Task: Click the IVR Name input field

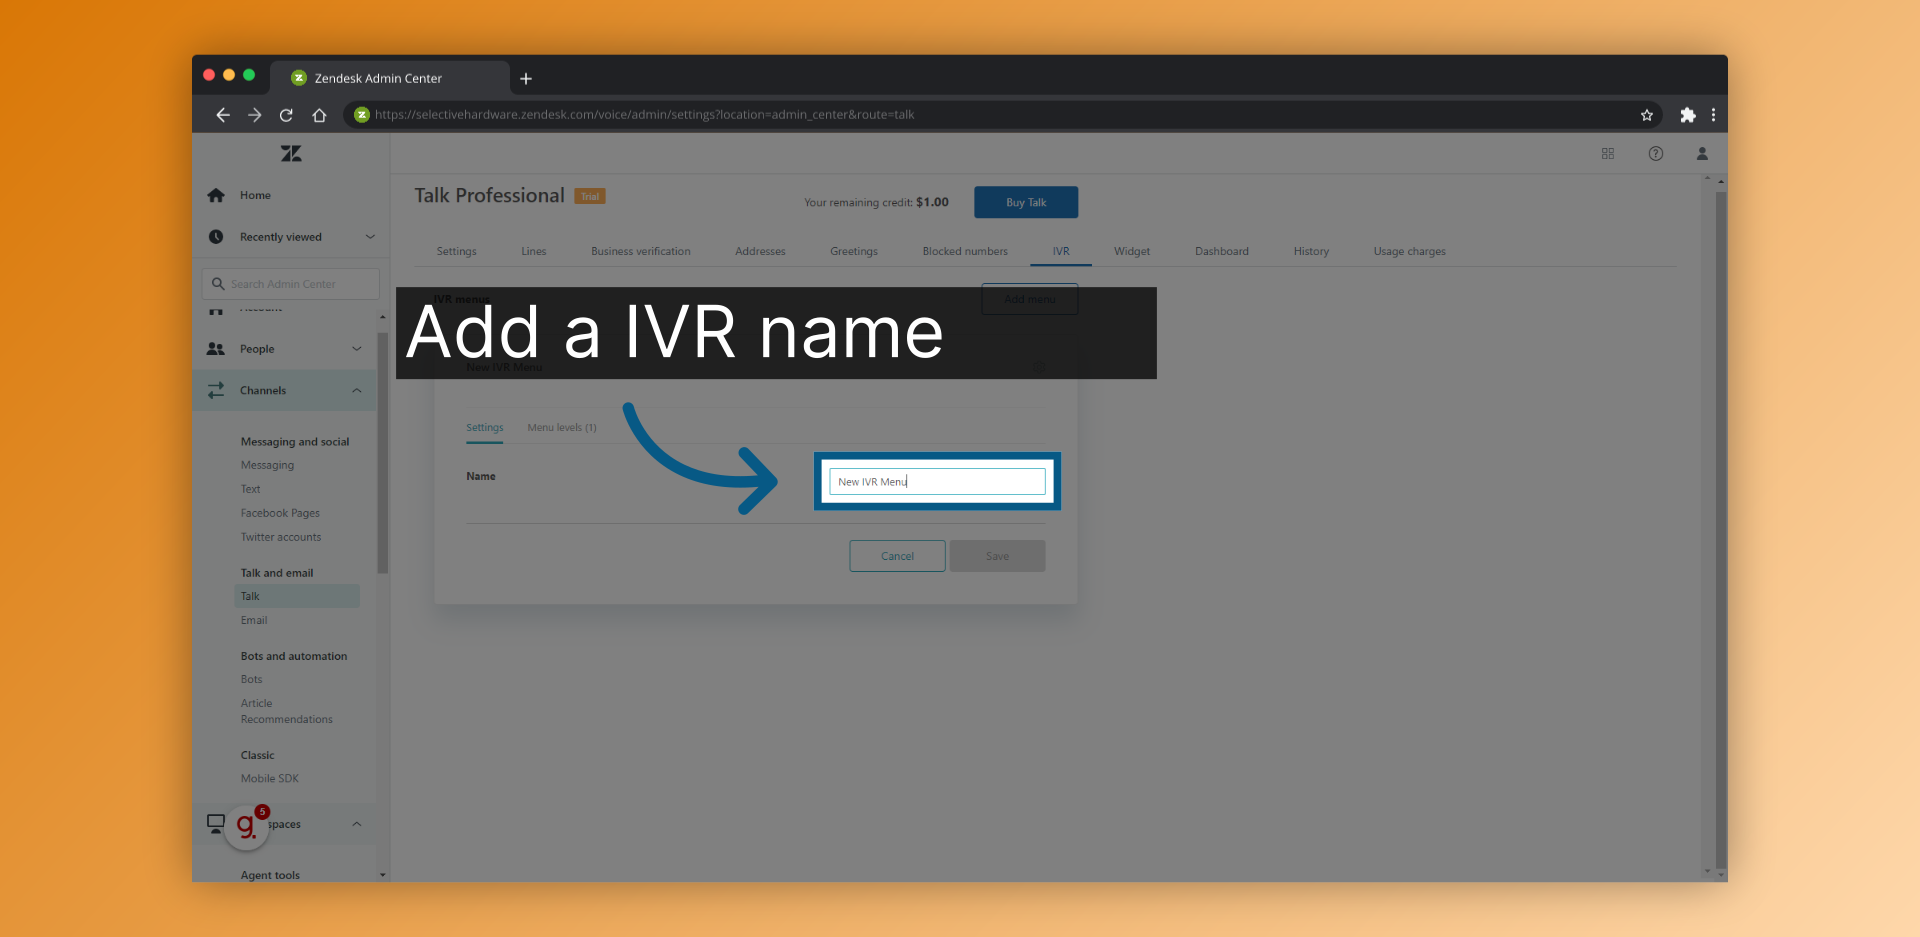Action: (937, 481)
